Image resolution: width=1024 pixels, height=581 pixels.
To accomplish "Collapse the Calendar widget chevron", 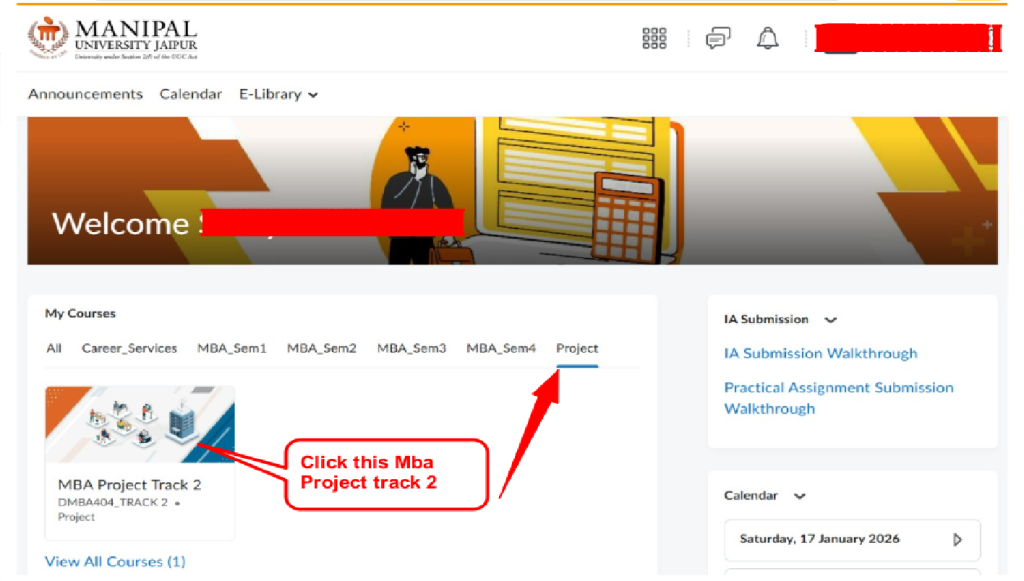I will (799, 496).
